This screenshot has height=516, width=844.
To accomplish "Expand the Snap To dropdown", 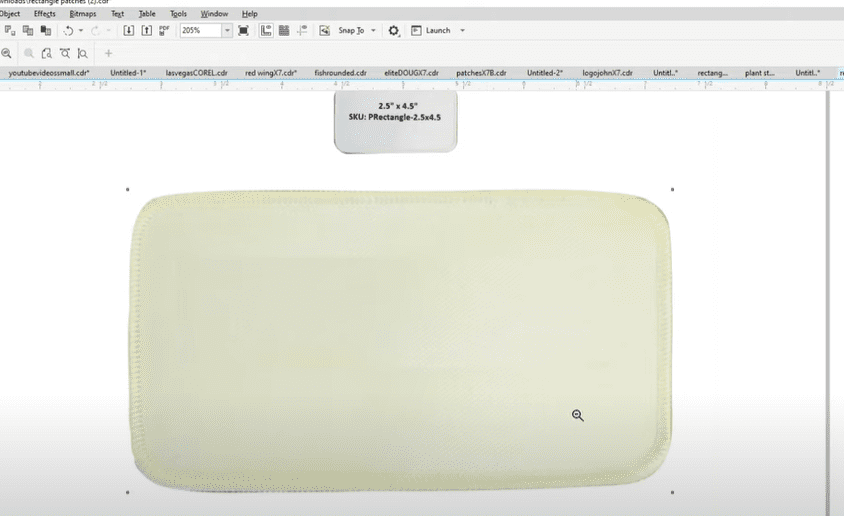I will 373,31.
